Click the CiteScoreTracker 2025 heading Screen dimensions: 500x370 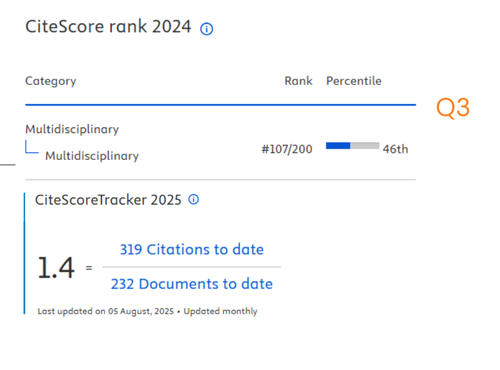[x=108, y=200]
